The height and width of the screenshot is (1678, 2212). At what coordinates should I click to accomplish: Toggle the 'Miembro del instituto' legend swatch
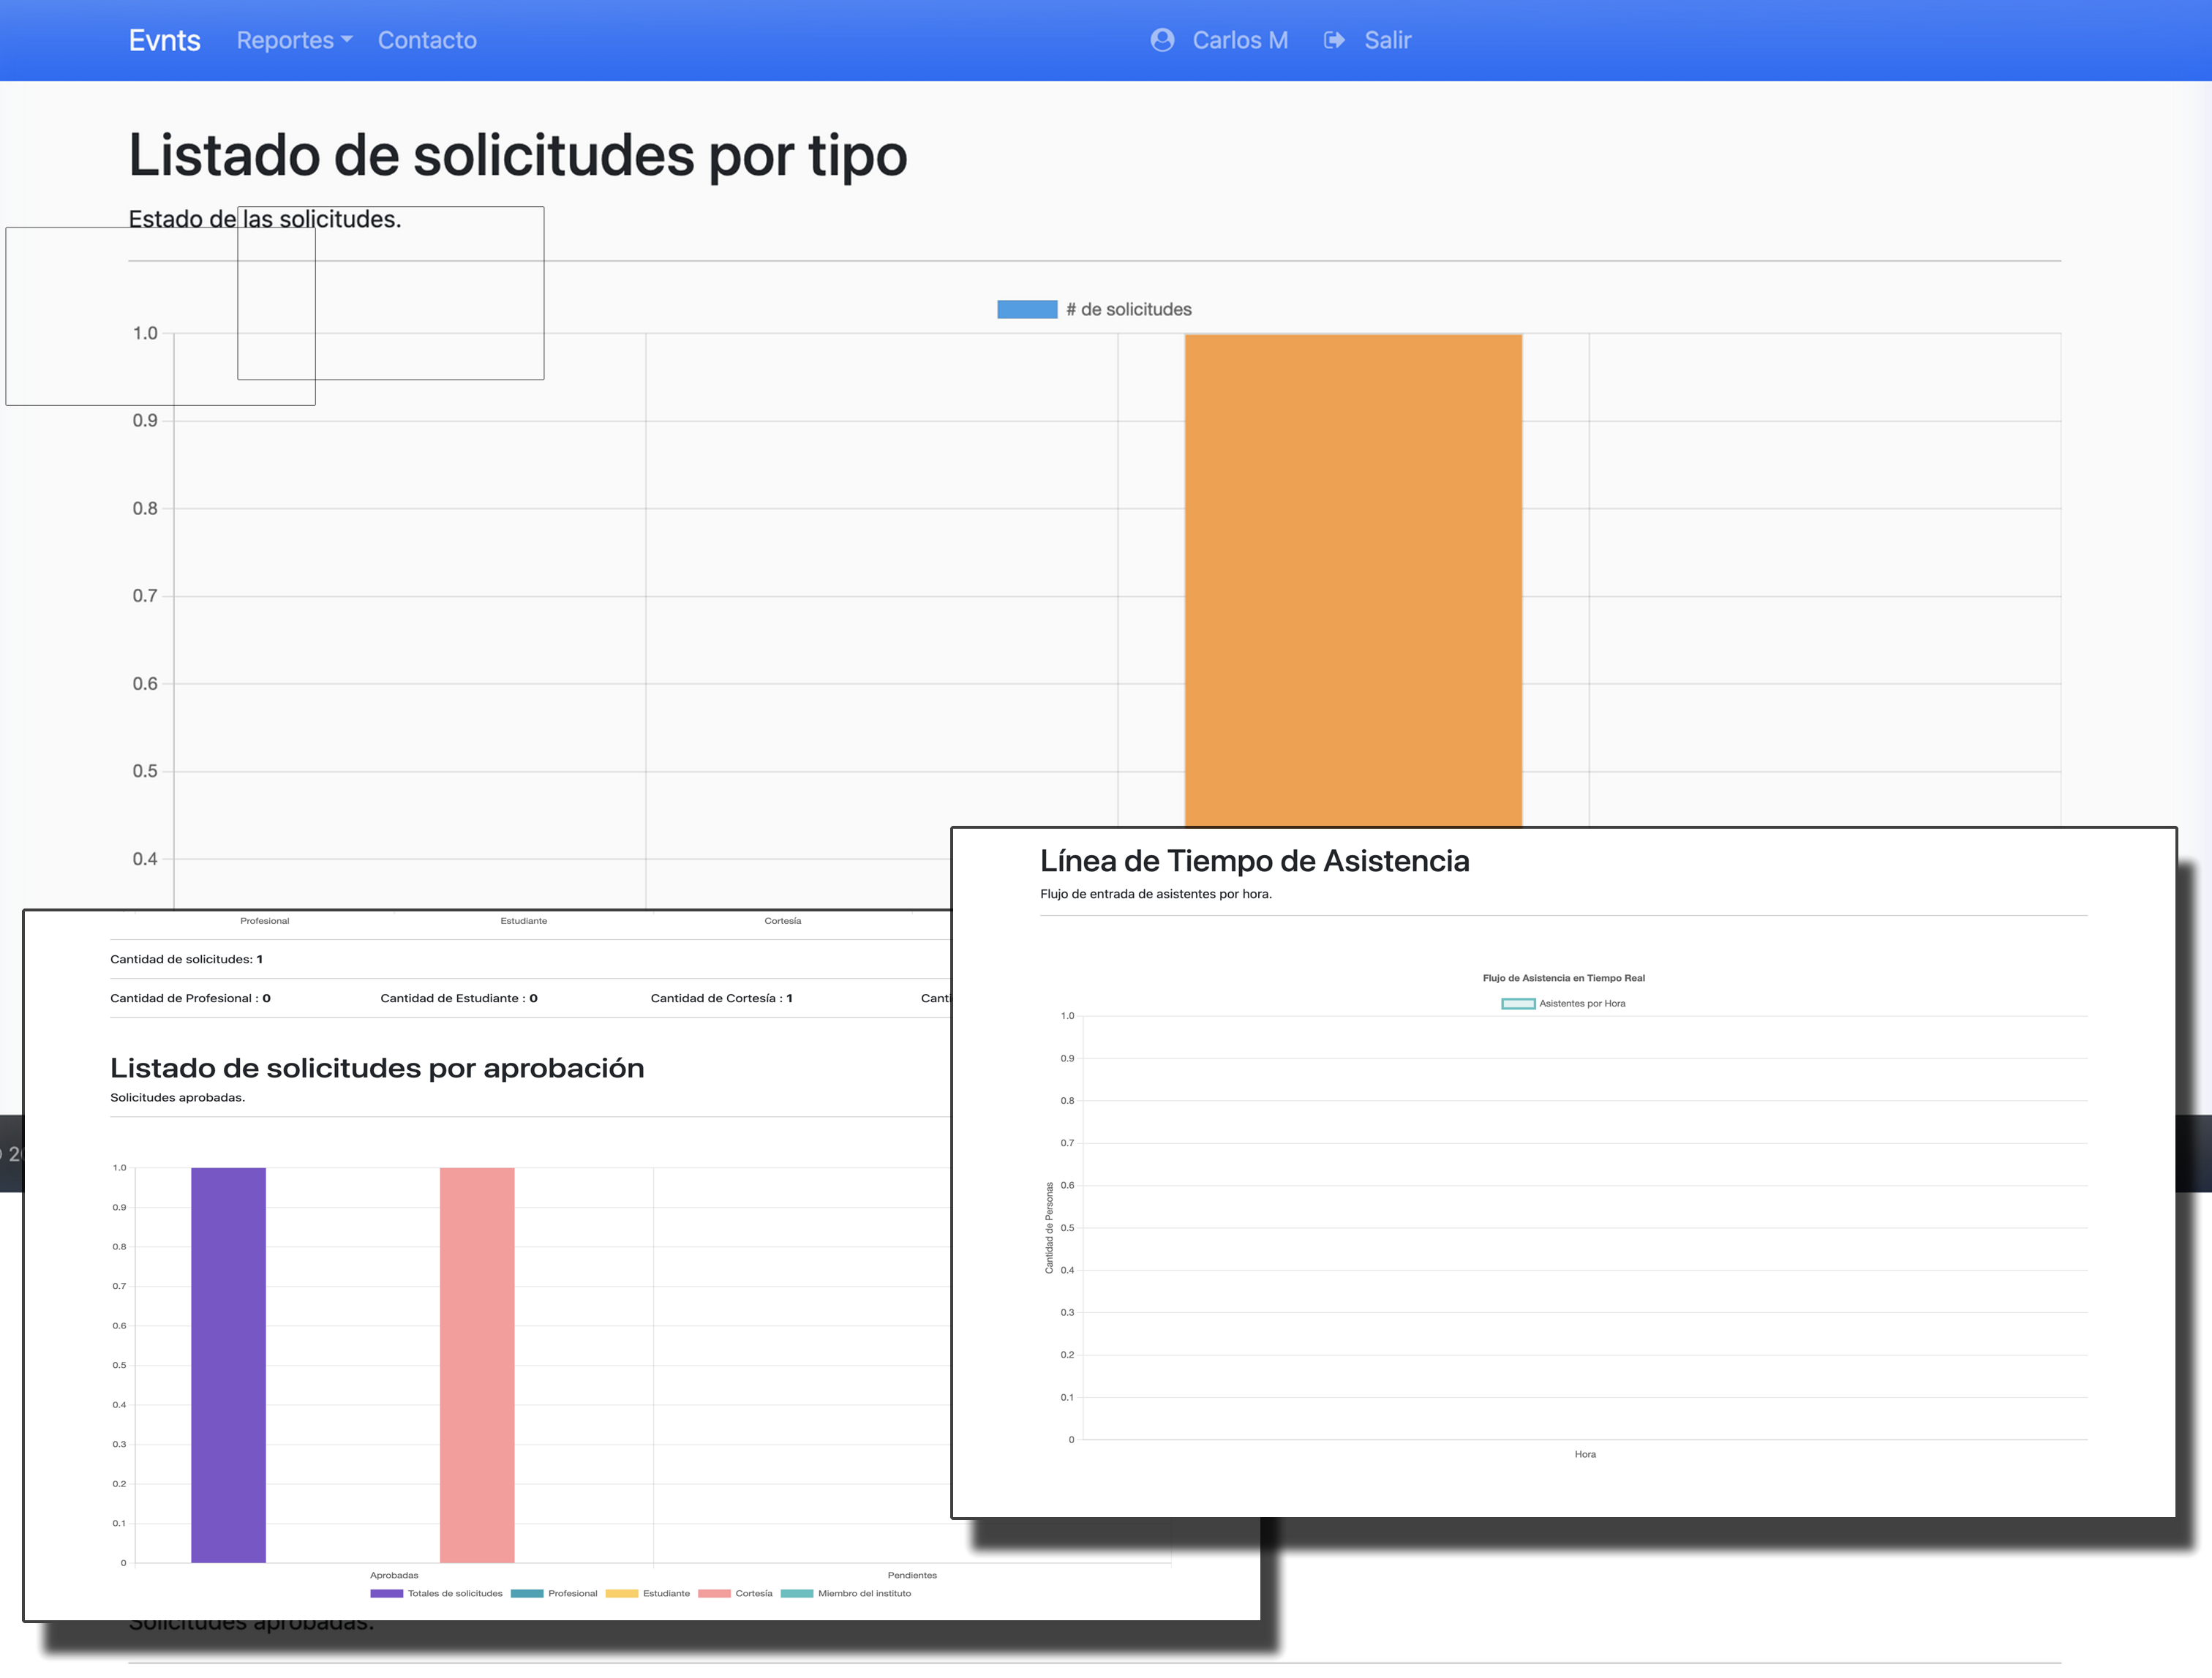pos(797,1594)
